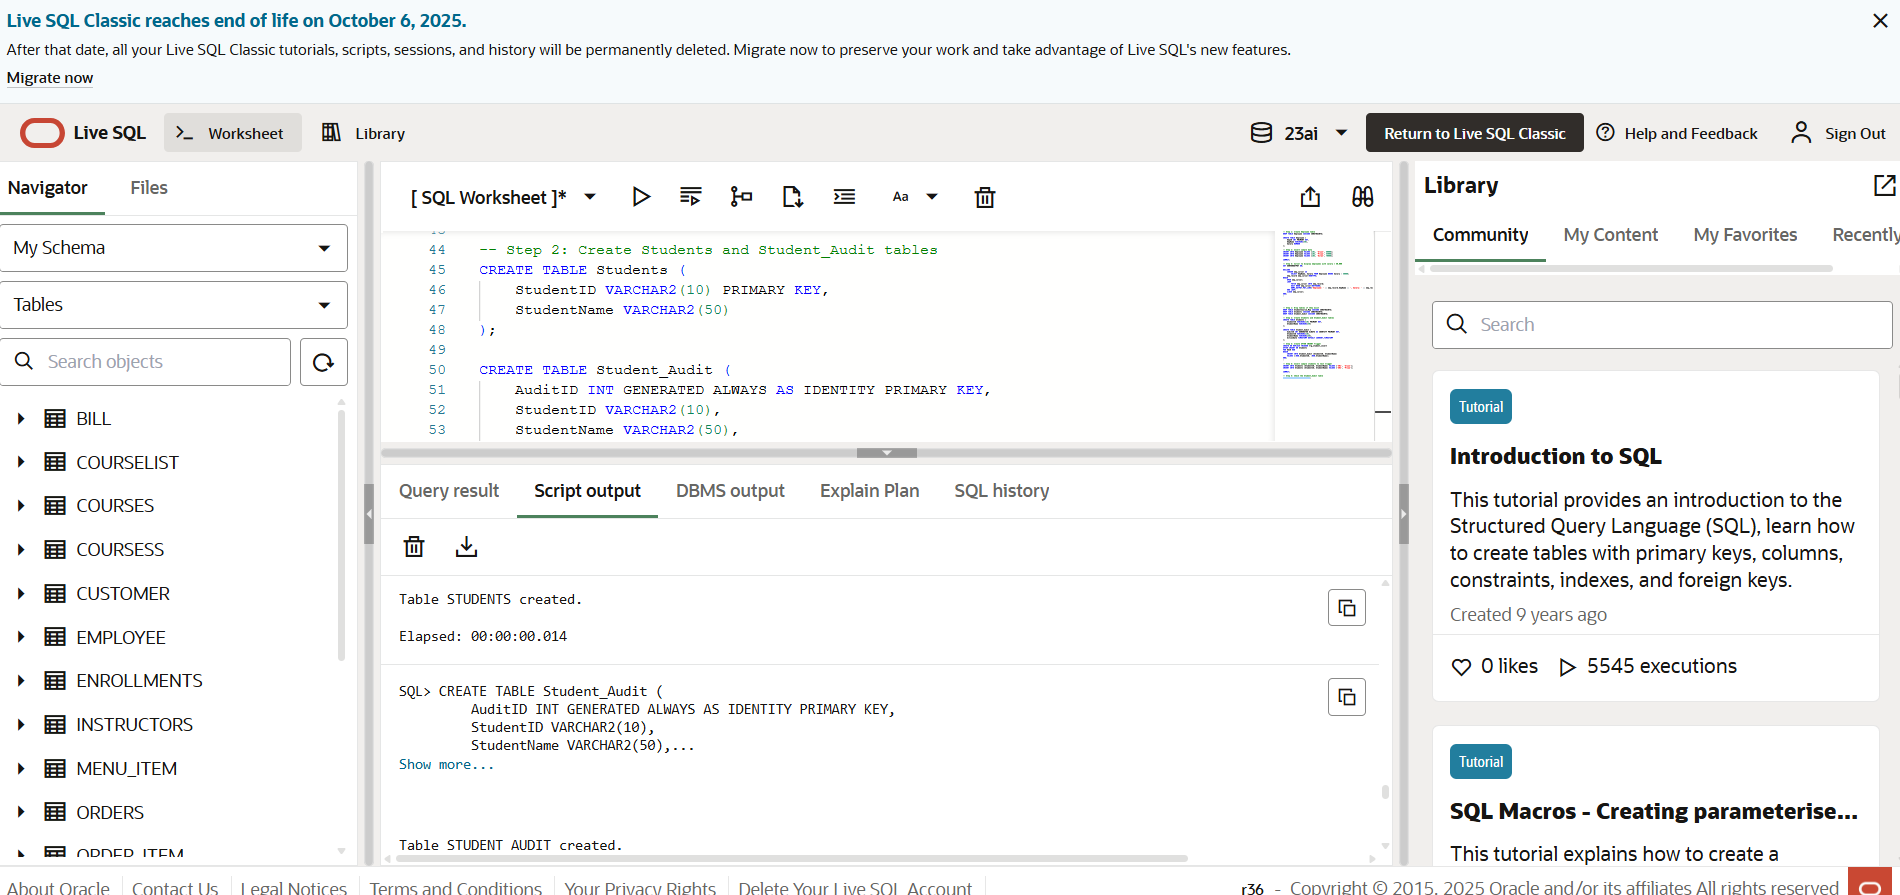
Task: Click the executions play icon on Introduction to SQL
Action: (x=1567, y=667)
